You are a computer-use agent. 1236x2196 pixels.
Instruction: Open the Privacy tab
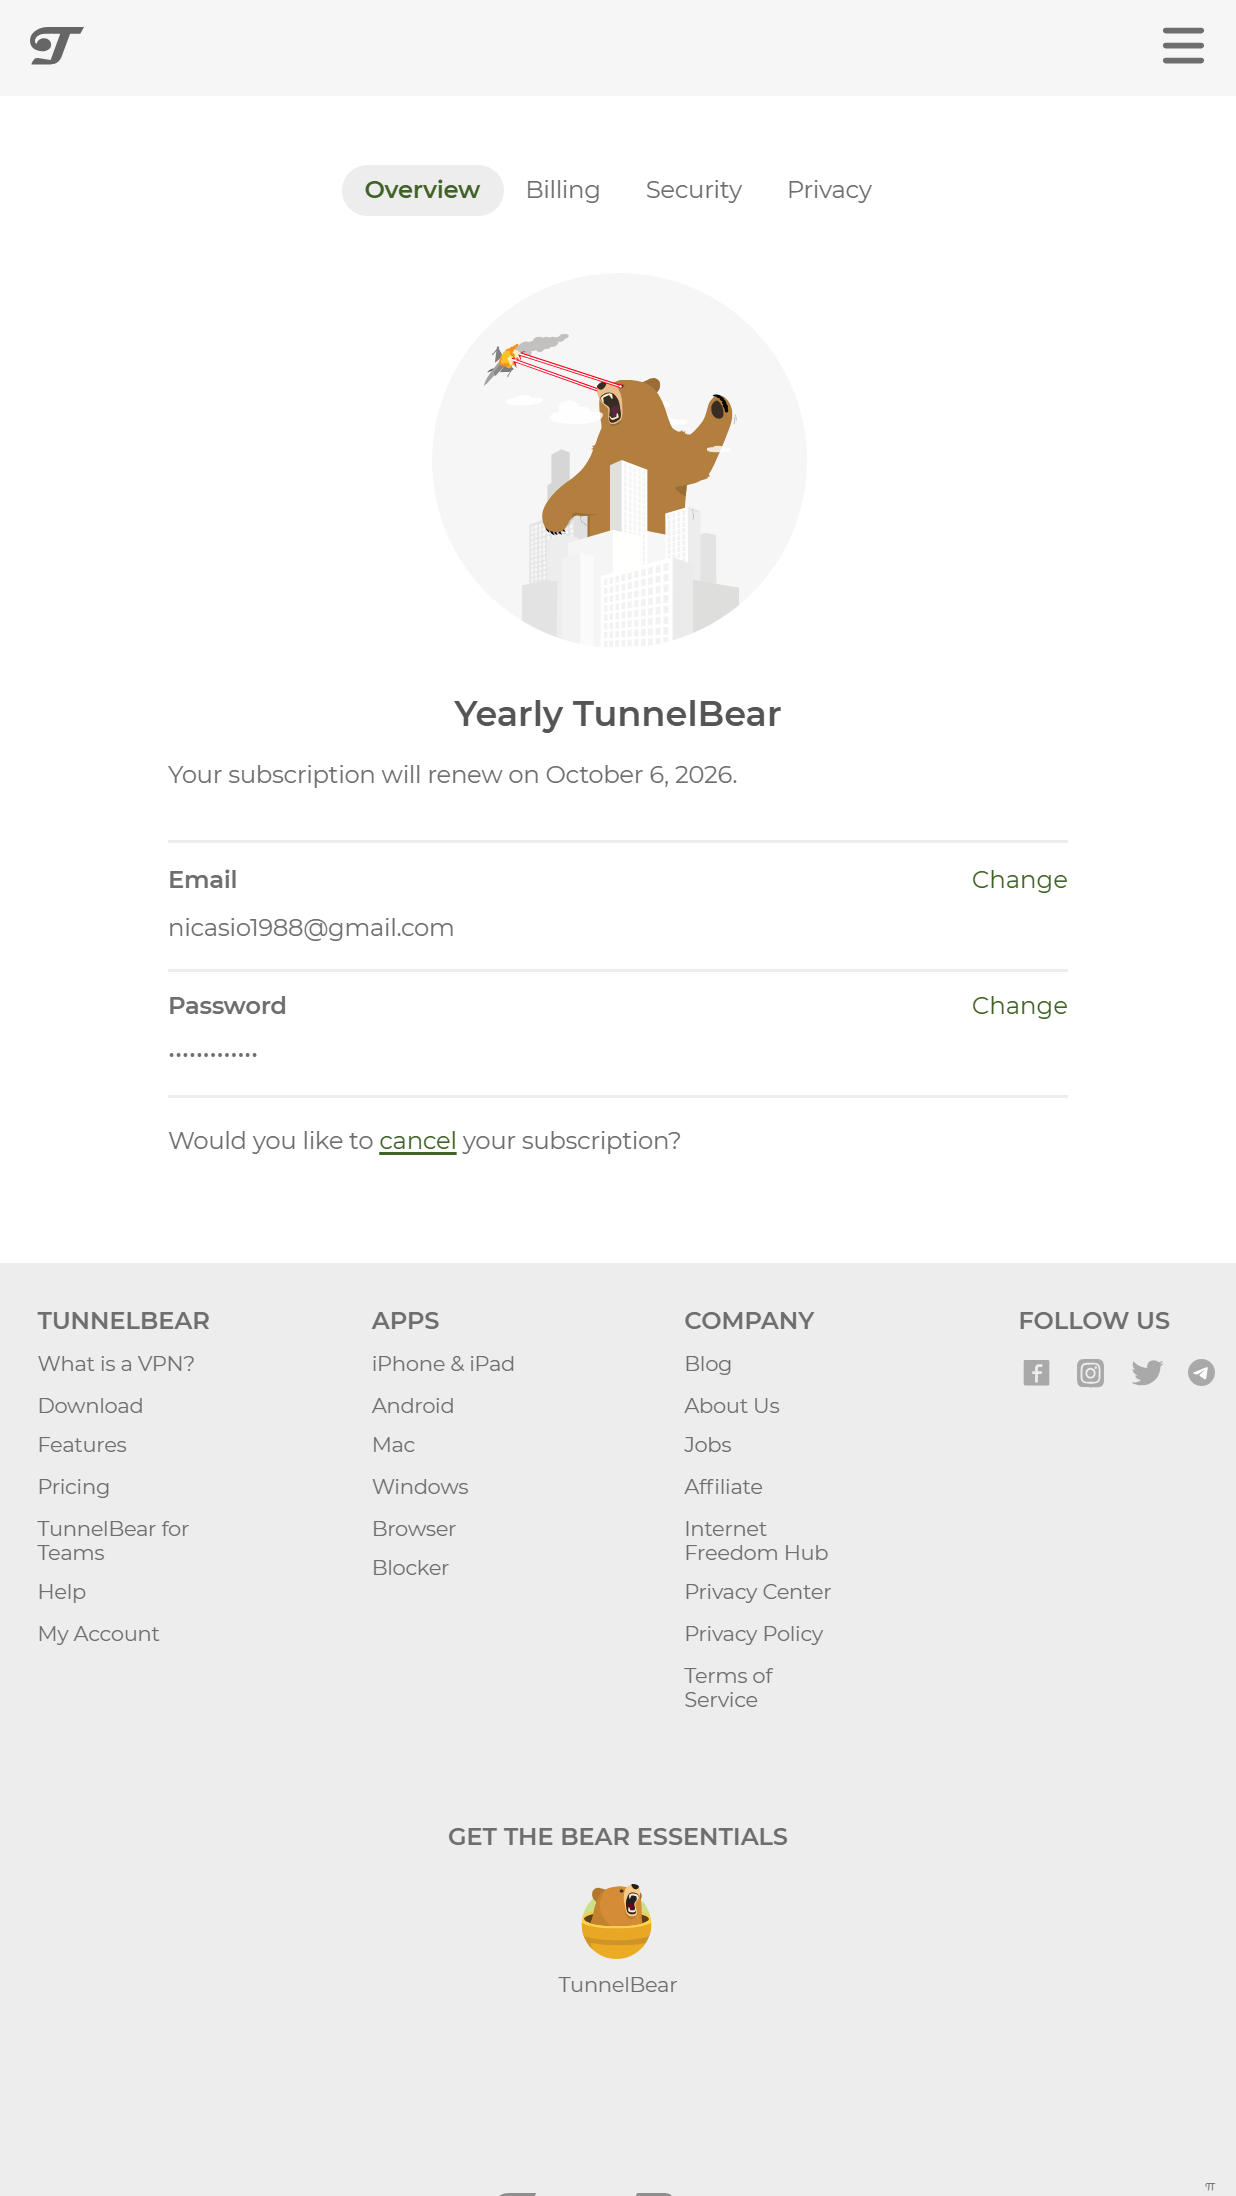(829, 190)
